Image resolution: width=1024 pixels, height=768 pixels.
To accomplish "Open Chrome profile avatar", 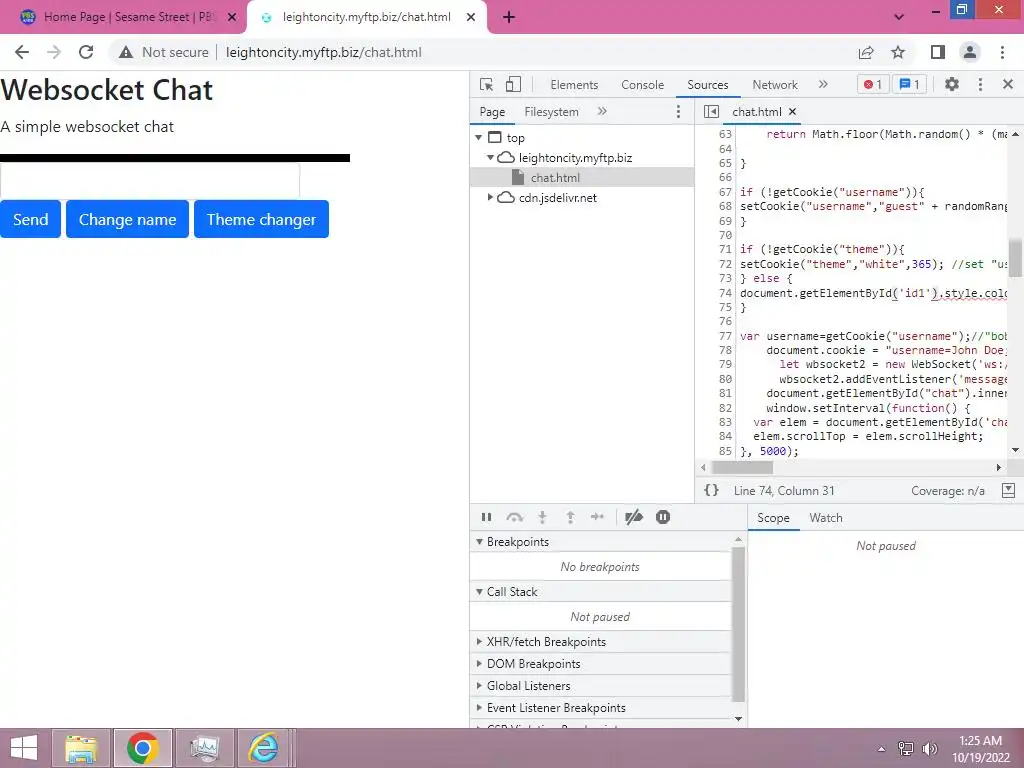I will coord(970,52).
